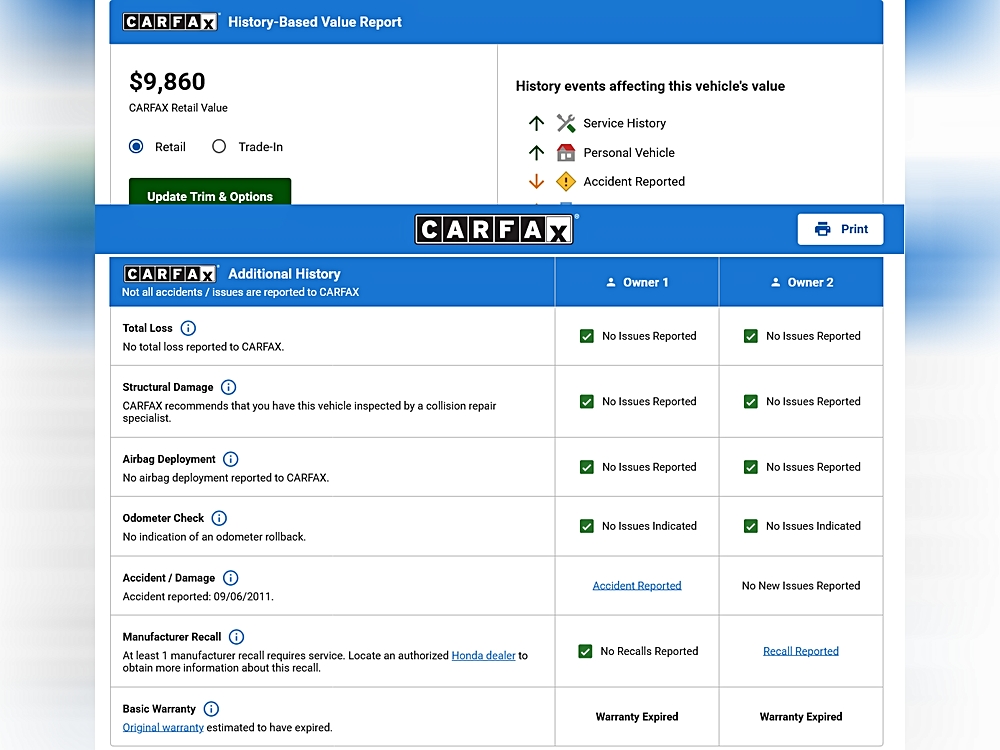
Task: Click 'Accident reported: 09/06/2011.' text
Action: [x=198, y=596]
